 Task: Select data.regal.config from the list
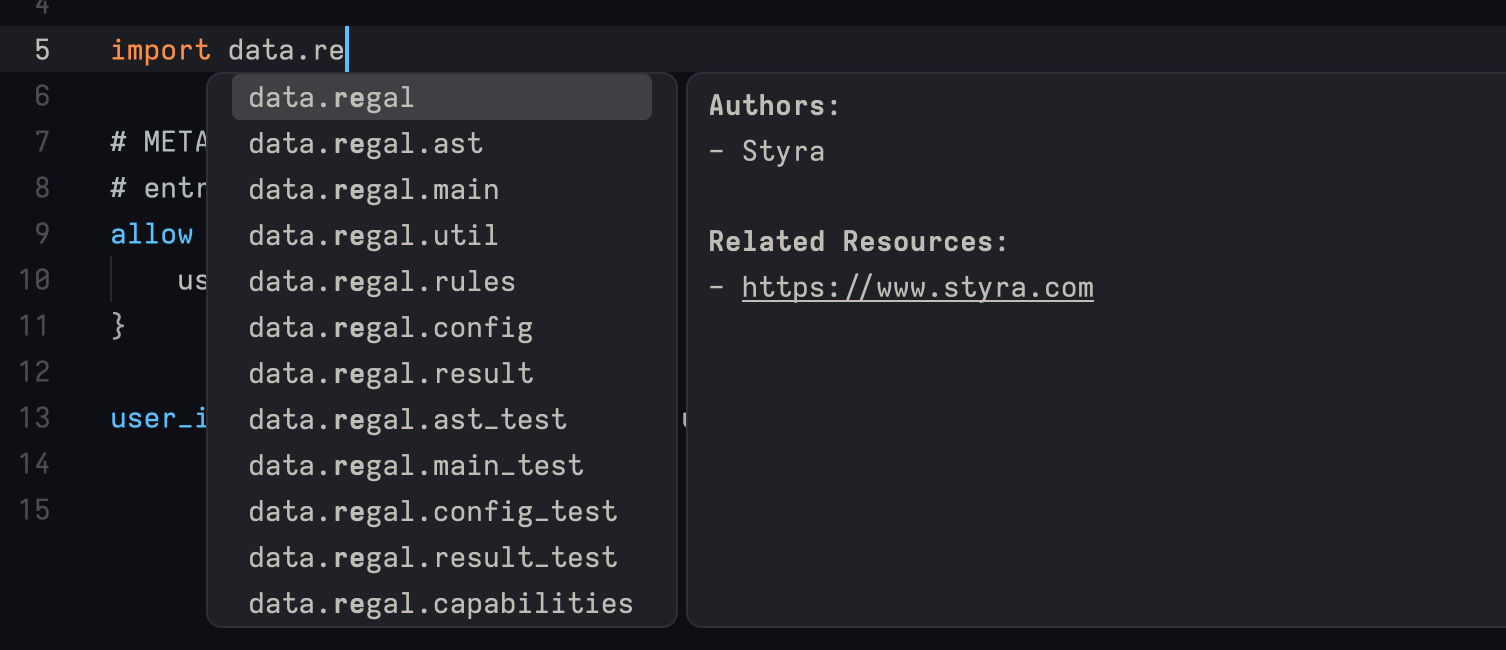pyautogui.click(x=389, y=327)
